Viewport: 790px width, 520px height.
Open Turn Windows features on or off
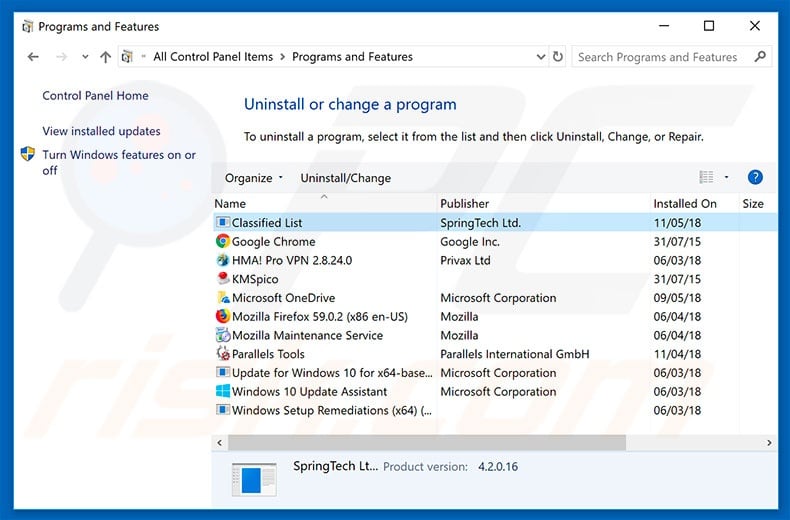point(119,162)
